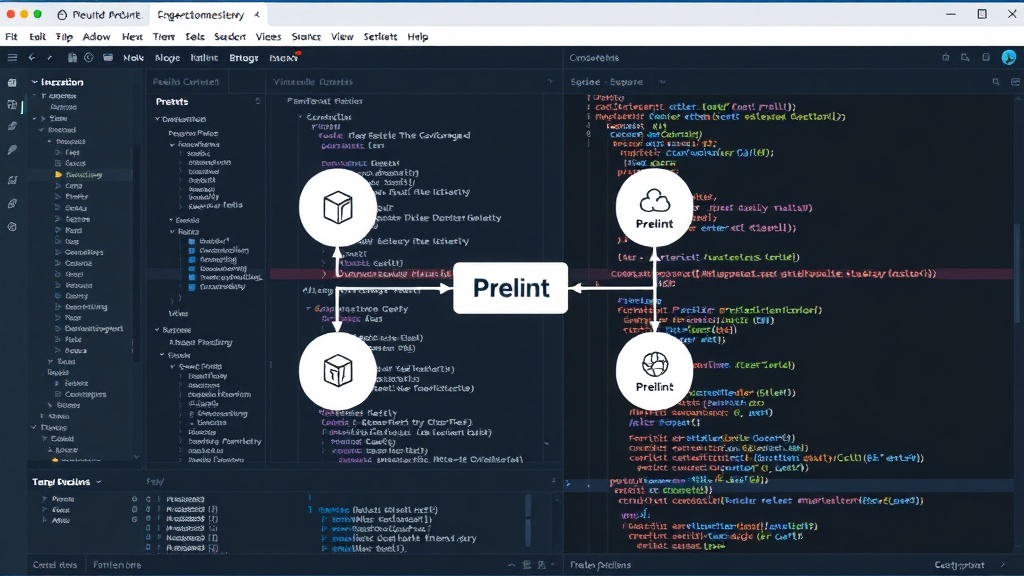Click the upper cube circle node
Image resolution: width=1024 pixels, height=576 pixels.
coord(338,208)
